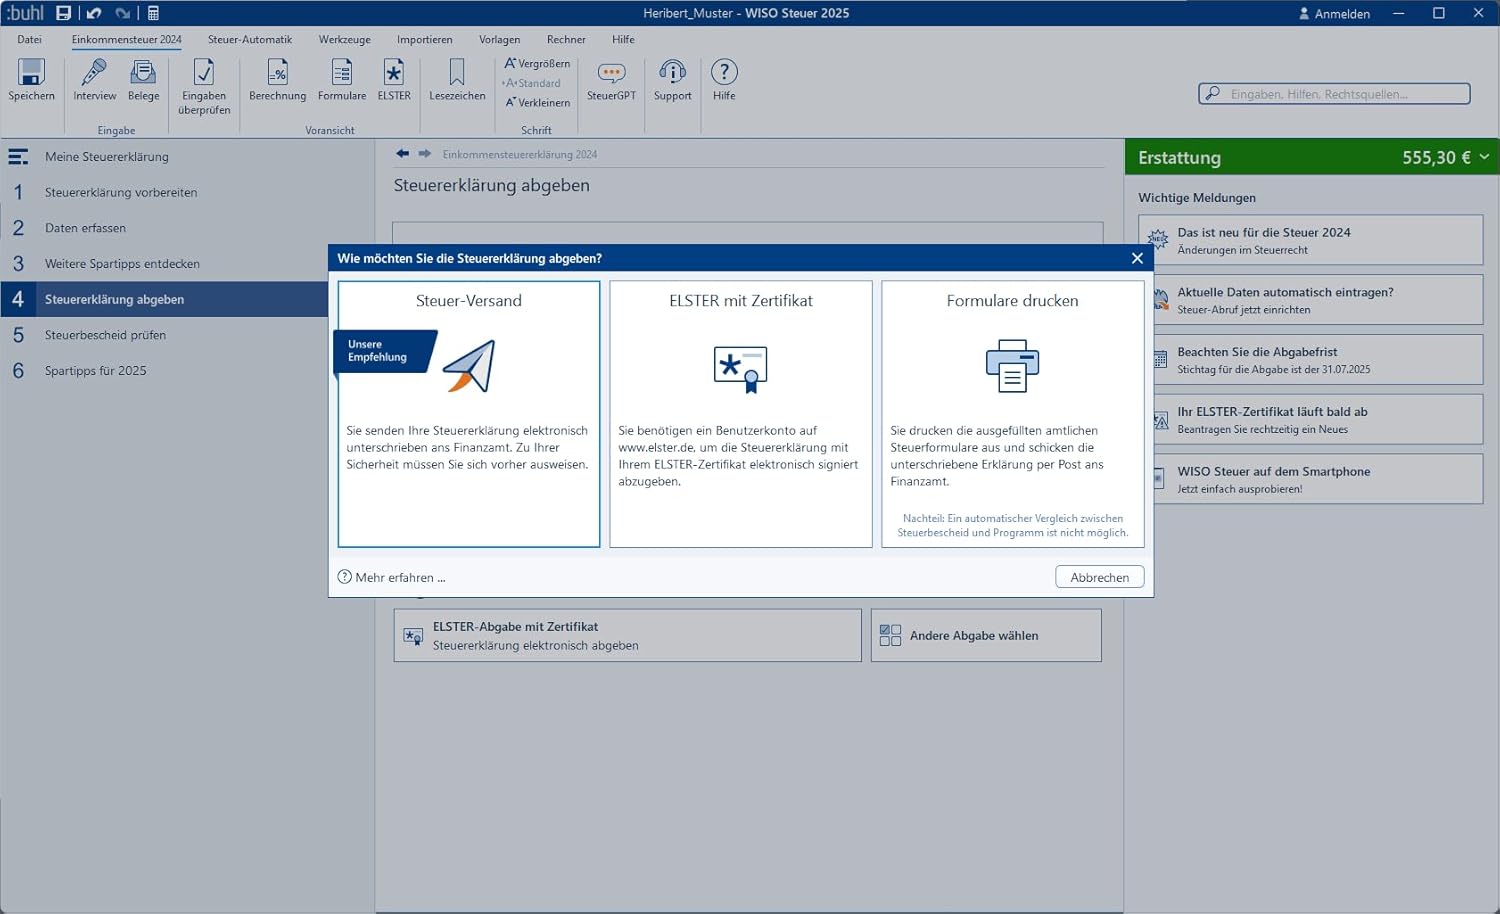Open the Hilfe menu tab
This screenshot has height=914, width=1500.
pyautogui.click(x=623, y=40)
